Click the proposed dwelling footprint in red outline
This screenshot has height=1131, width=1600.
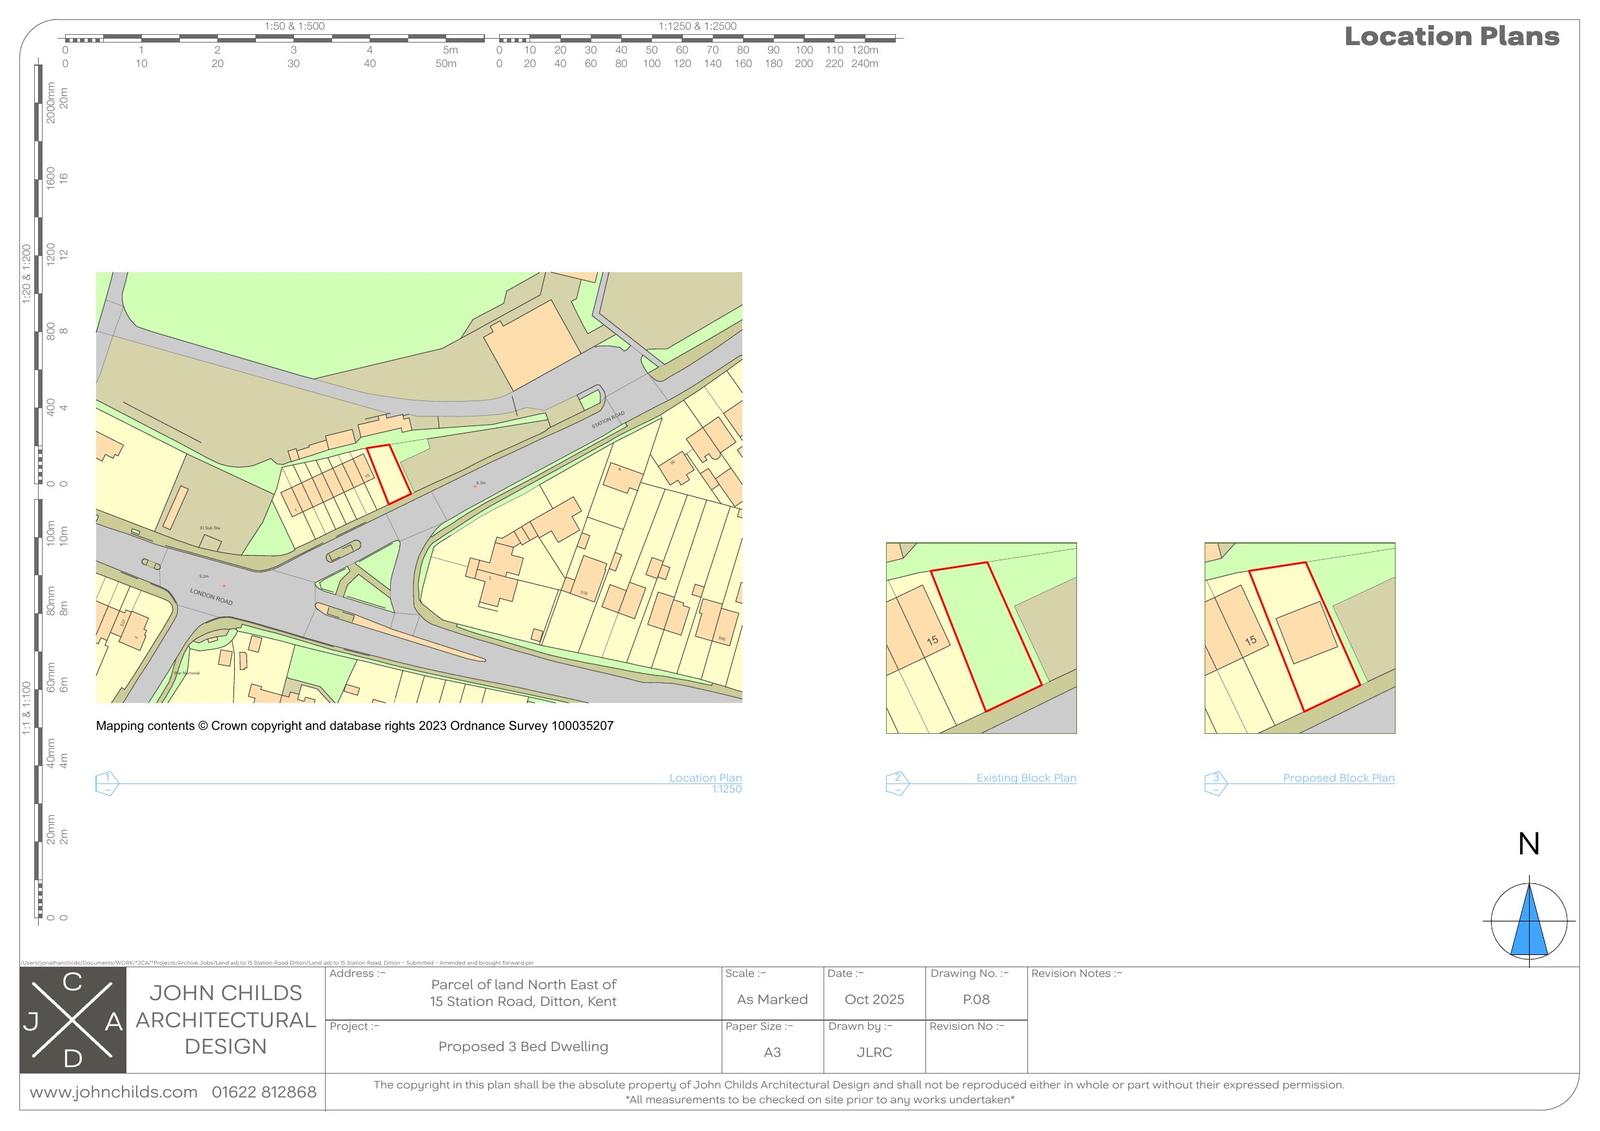pyautogui.click(x=1309, y=634)
